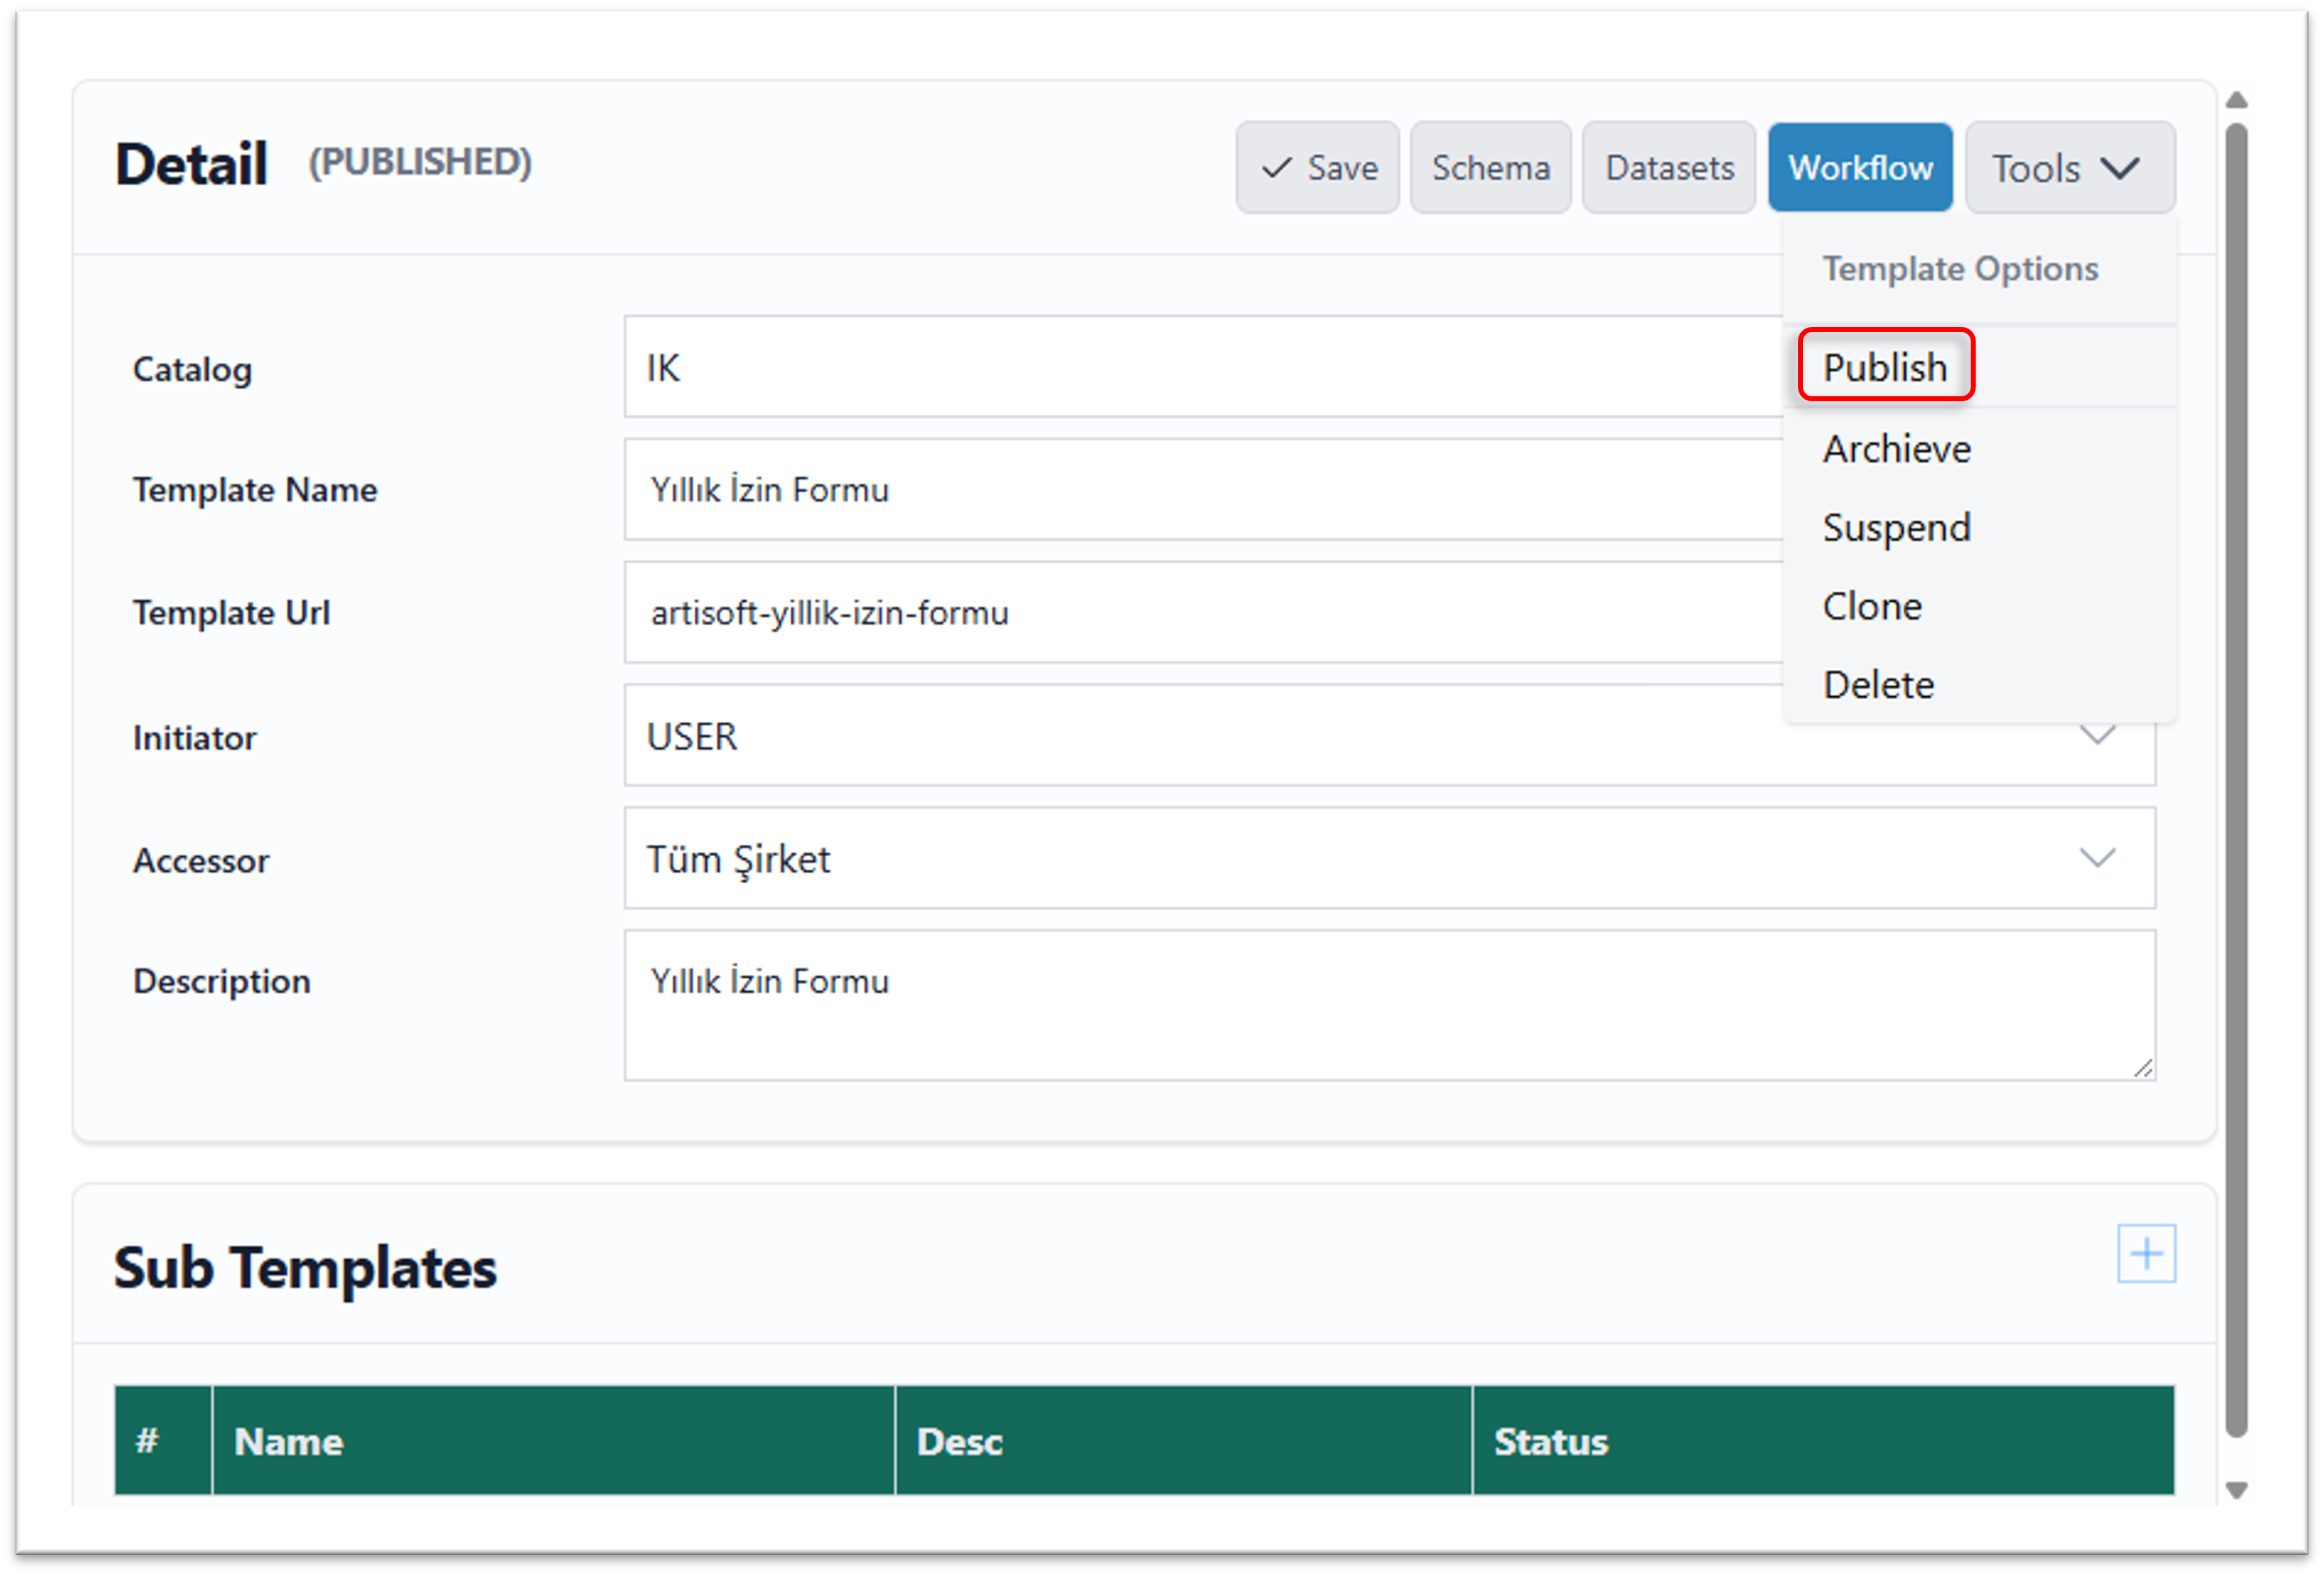Focus the Template Name input field
Screen dimensions: 2324x1575
click(x=1200, y=490)
